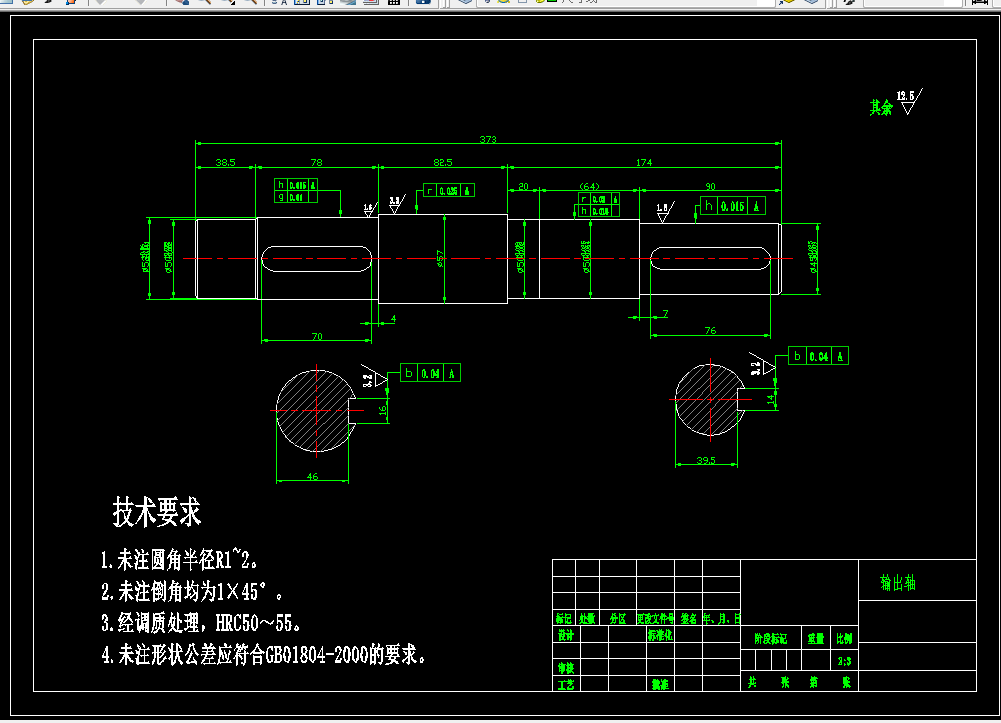Viewport: 1001px width, 723px height.
Task: Select the 90 length dimension
Action: (x=711, y=186)
